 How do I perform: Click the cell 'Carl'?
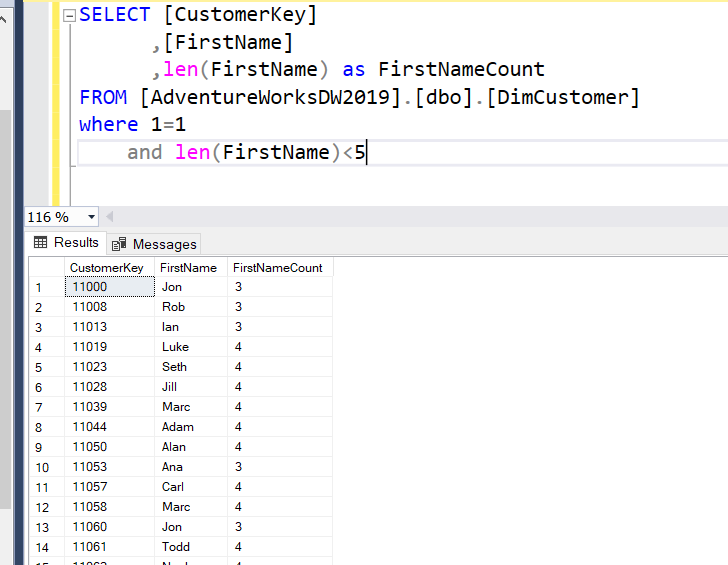click(x=191, y=486)
